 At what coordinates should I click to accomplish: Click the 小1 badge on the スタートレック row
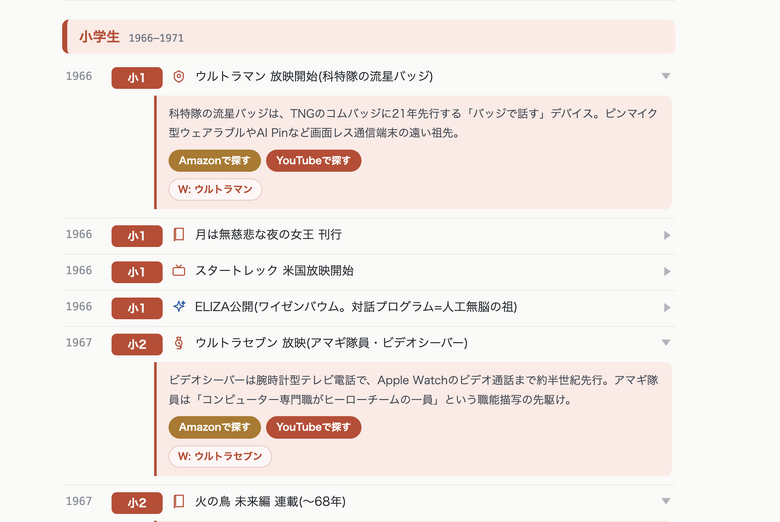pyautogui.click(x=137, y=272)
